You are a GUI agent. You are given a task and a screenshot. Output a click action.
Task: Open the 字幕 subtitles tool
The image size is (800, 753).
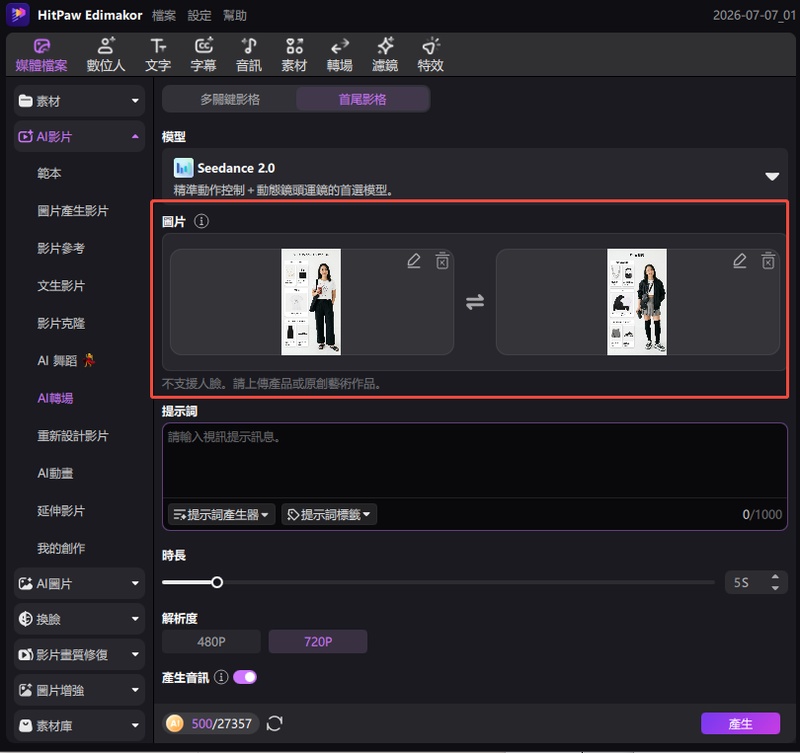click(x=203, y=55)
